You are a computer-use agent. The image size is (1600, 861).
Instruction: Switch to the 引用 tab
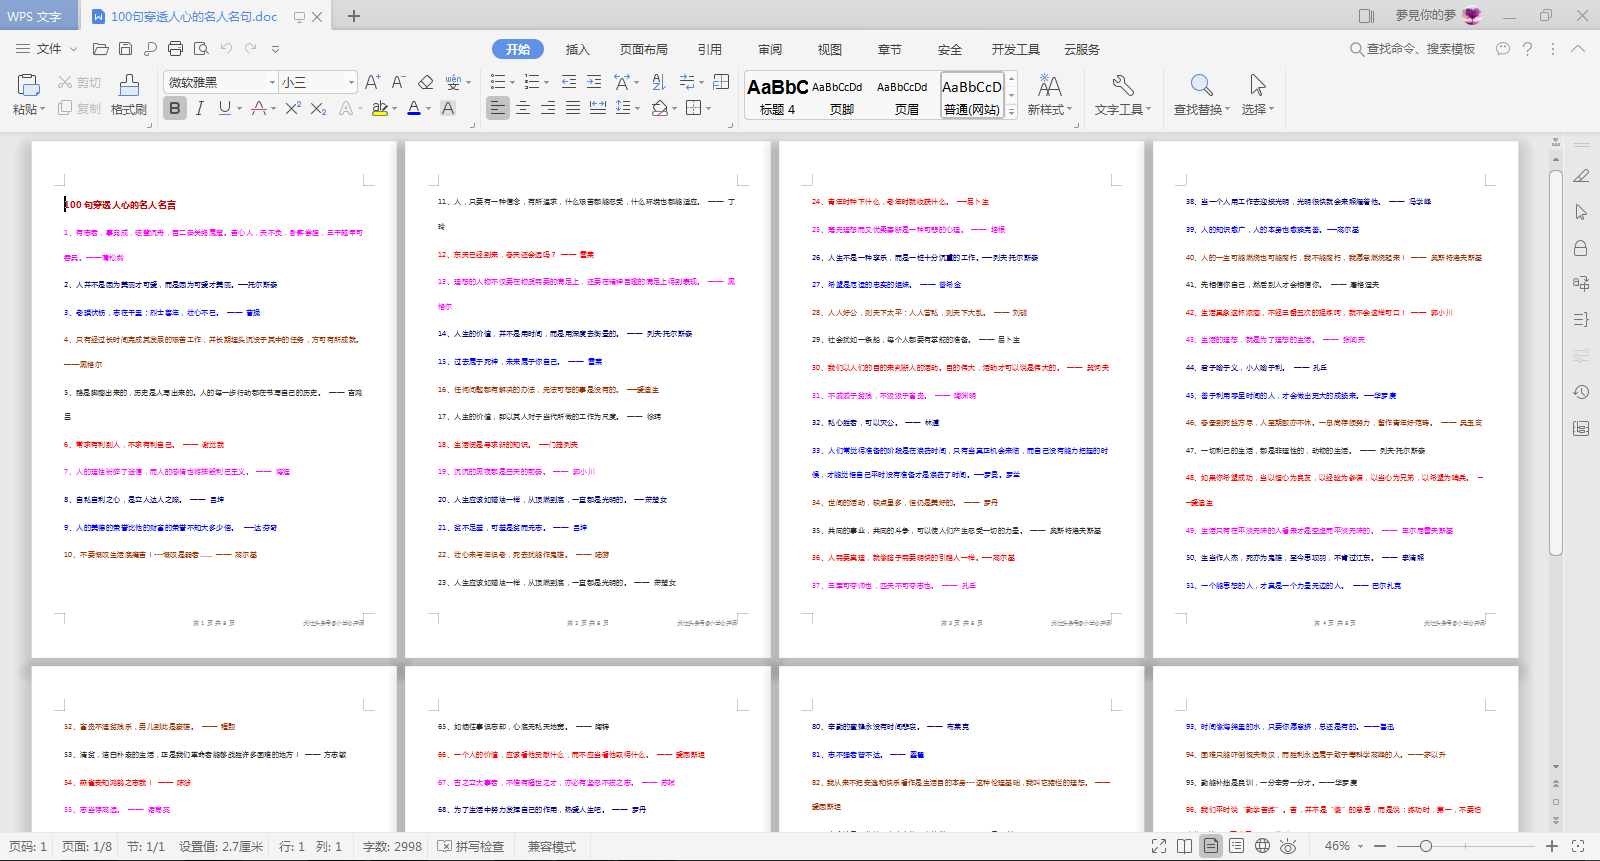(710, 49)
